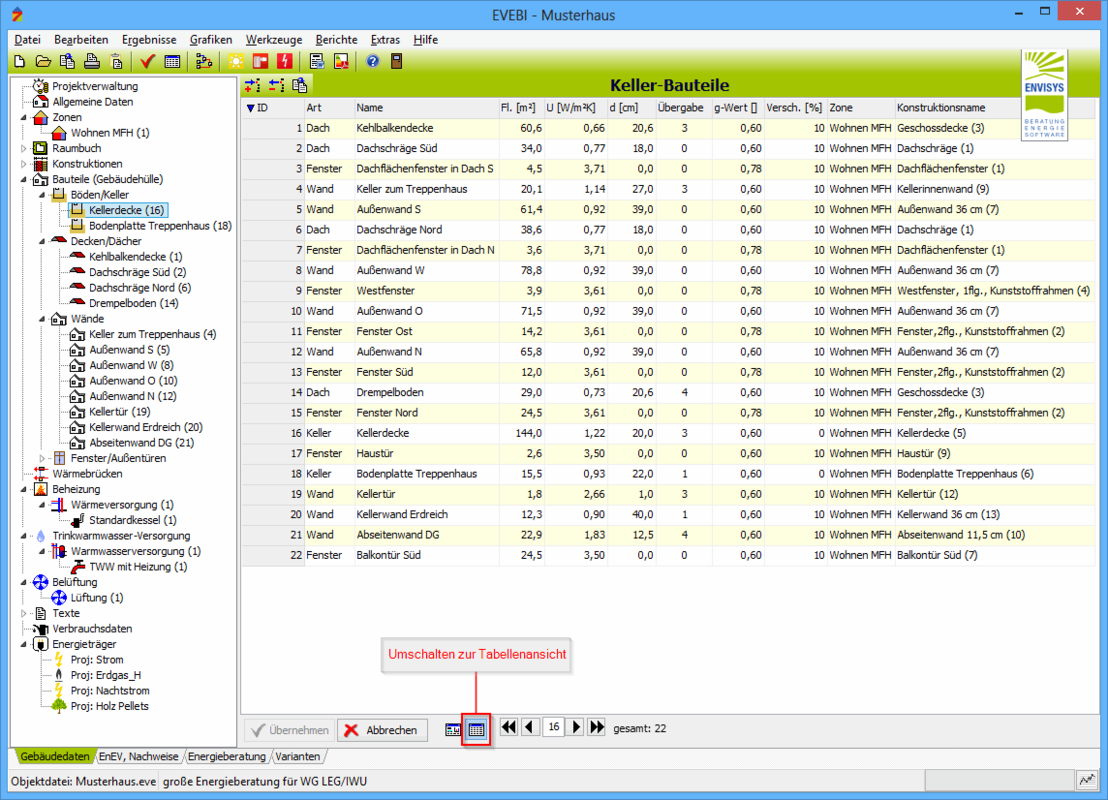Screen dimensions: 1108x800
Task: Click the ID column header sort arrow
Action: [x=250, y=108]
